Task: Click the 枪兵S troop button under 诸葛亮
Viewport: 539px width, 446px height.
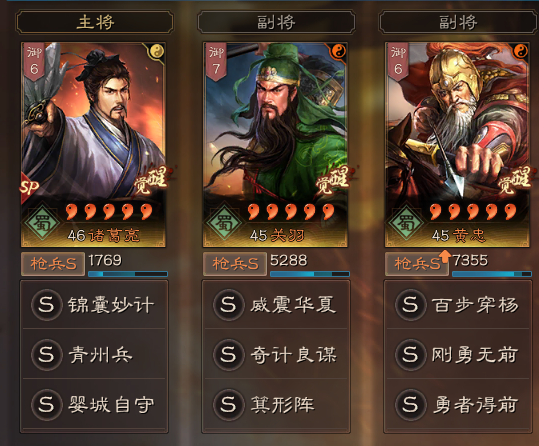Action: [53, 264]
